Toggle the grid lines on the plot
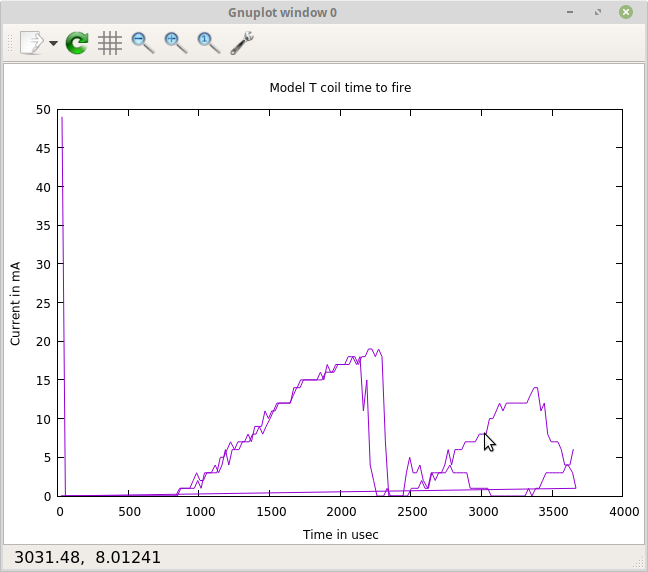The height and width of the screenshot is (572, 648). coord(110,43)
